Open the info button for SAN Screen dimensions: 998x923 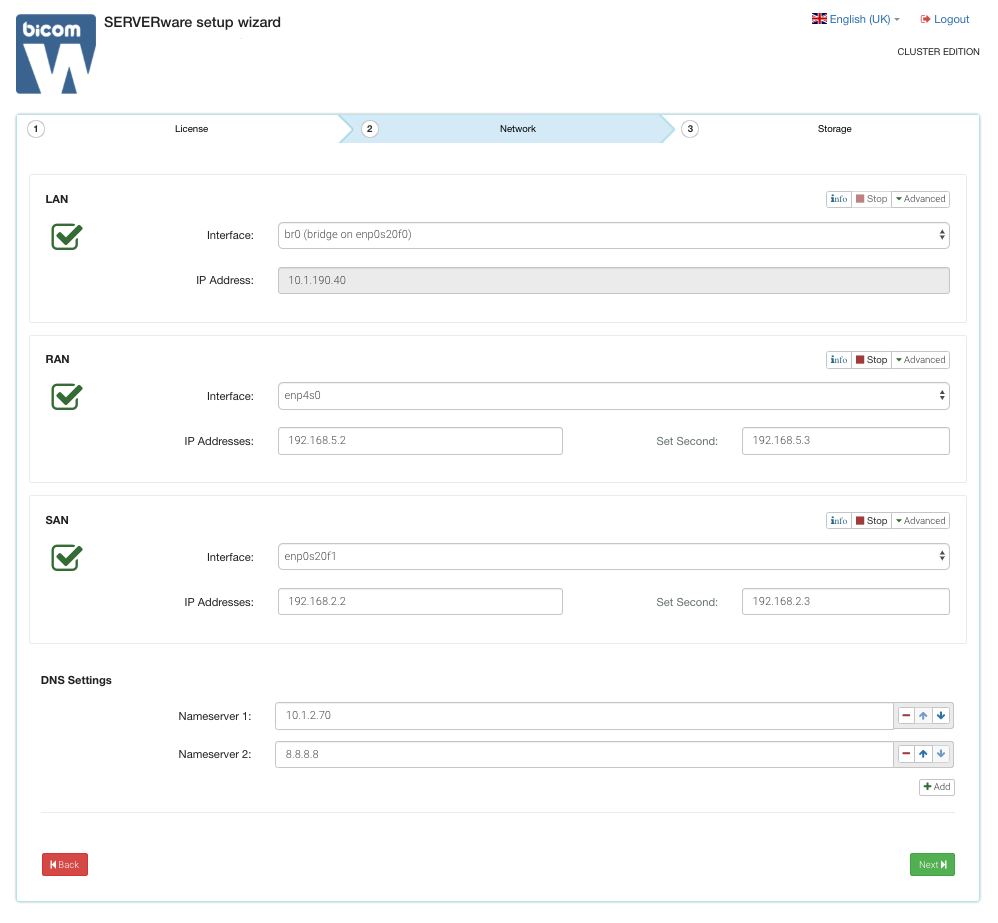pyautogui.click(x=839, y=521)
